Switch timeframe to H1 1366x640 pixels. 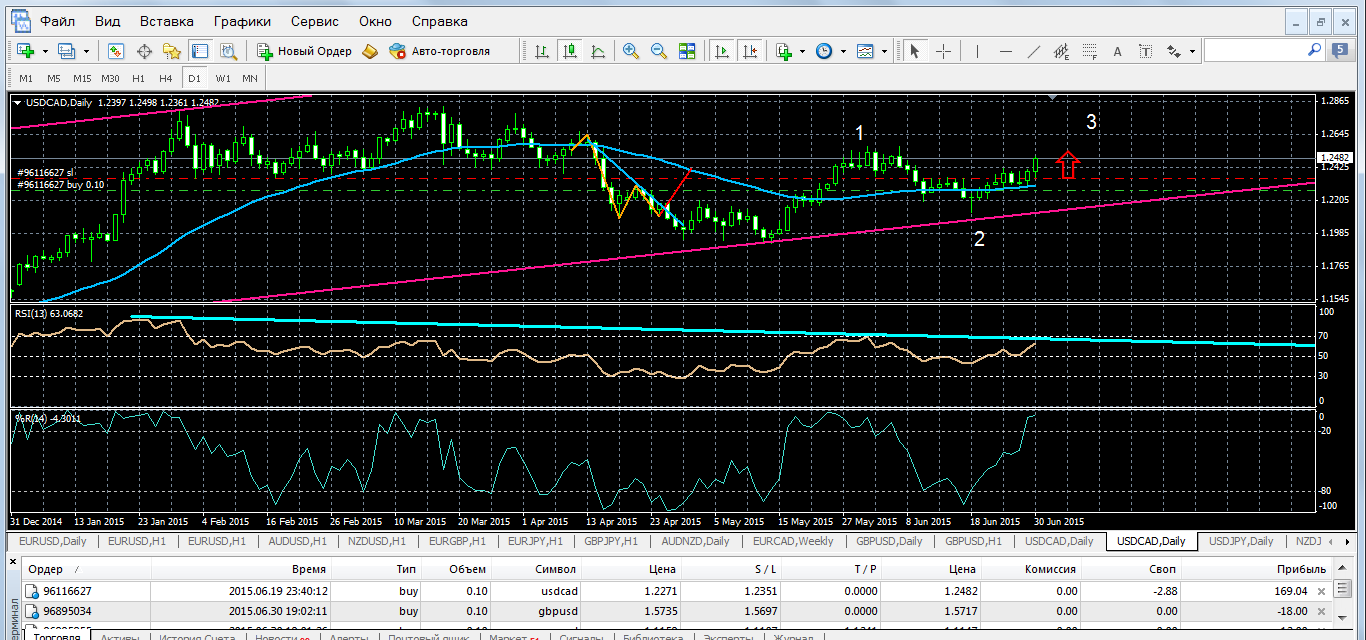(x=138, y=78)
